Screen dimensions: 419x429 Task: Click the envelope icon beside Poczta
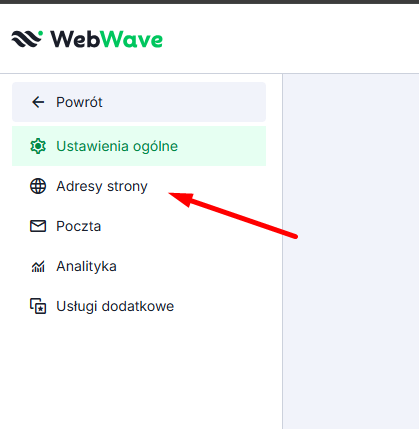pyautogui.click(x=38, y=226)
